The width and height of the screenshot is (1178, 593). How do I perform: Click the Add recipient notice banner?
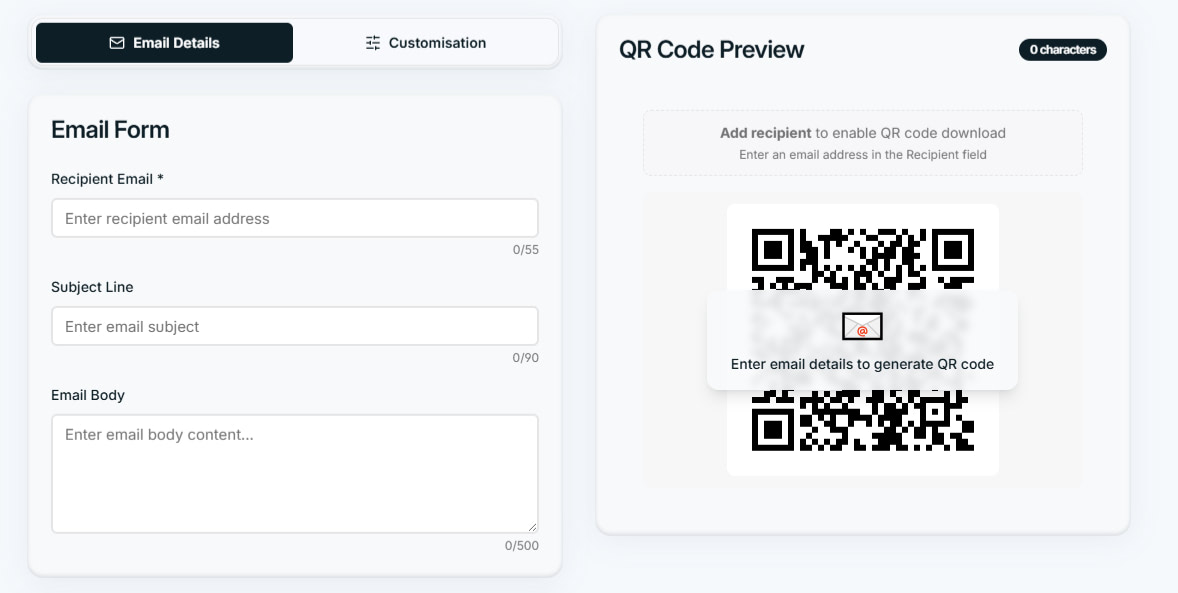pos(862,142)
